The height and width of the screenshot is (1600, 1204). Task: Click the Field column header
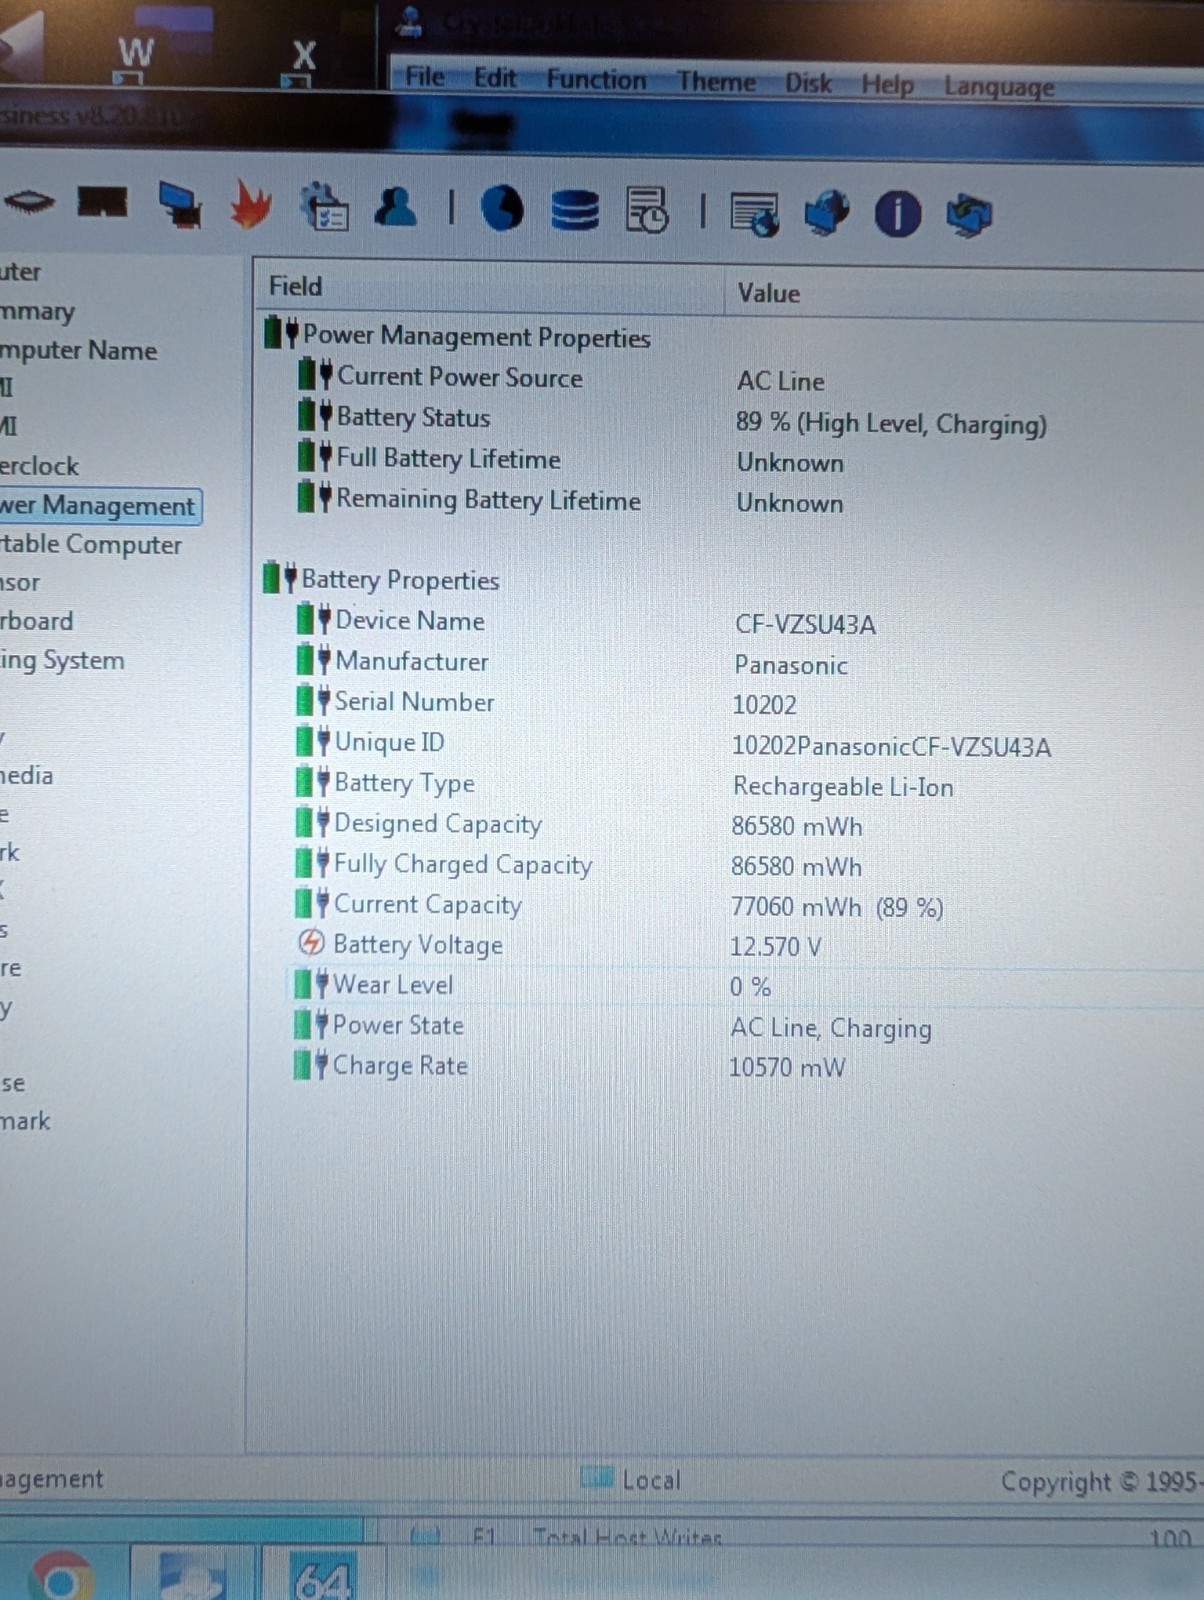click(488, 287)
